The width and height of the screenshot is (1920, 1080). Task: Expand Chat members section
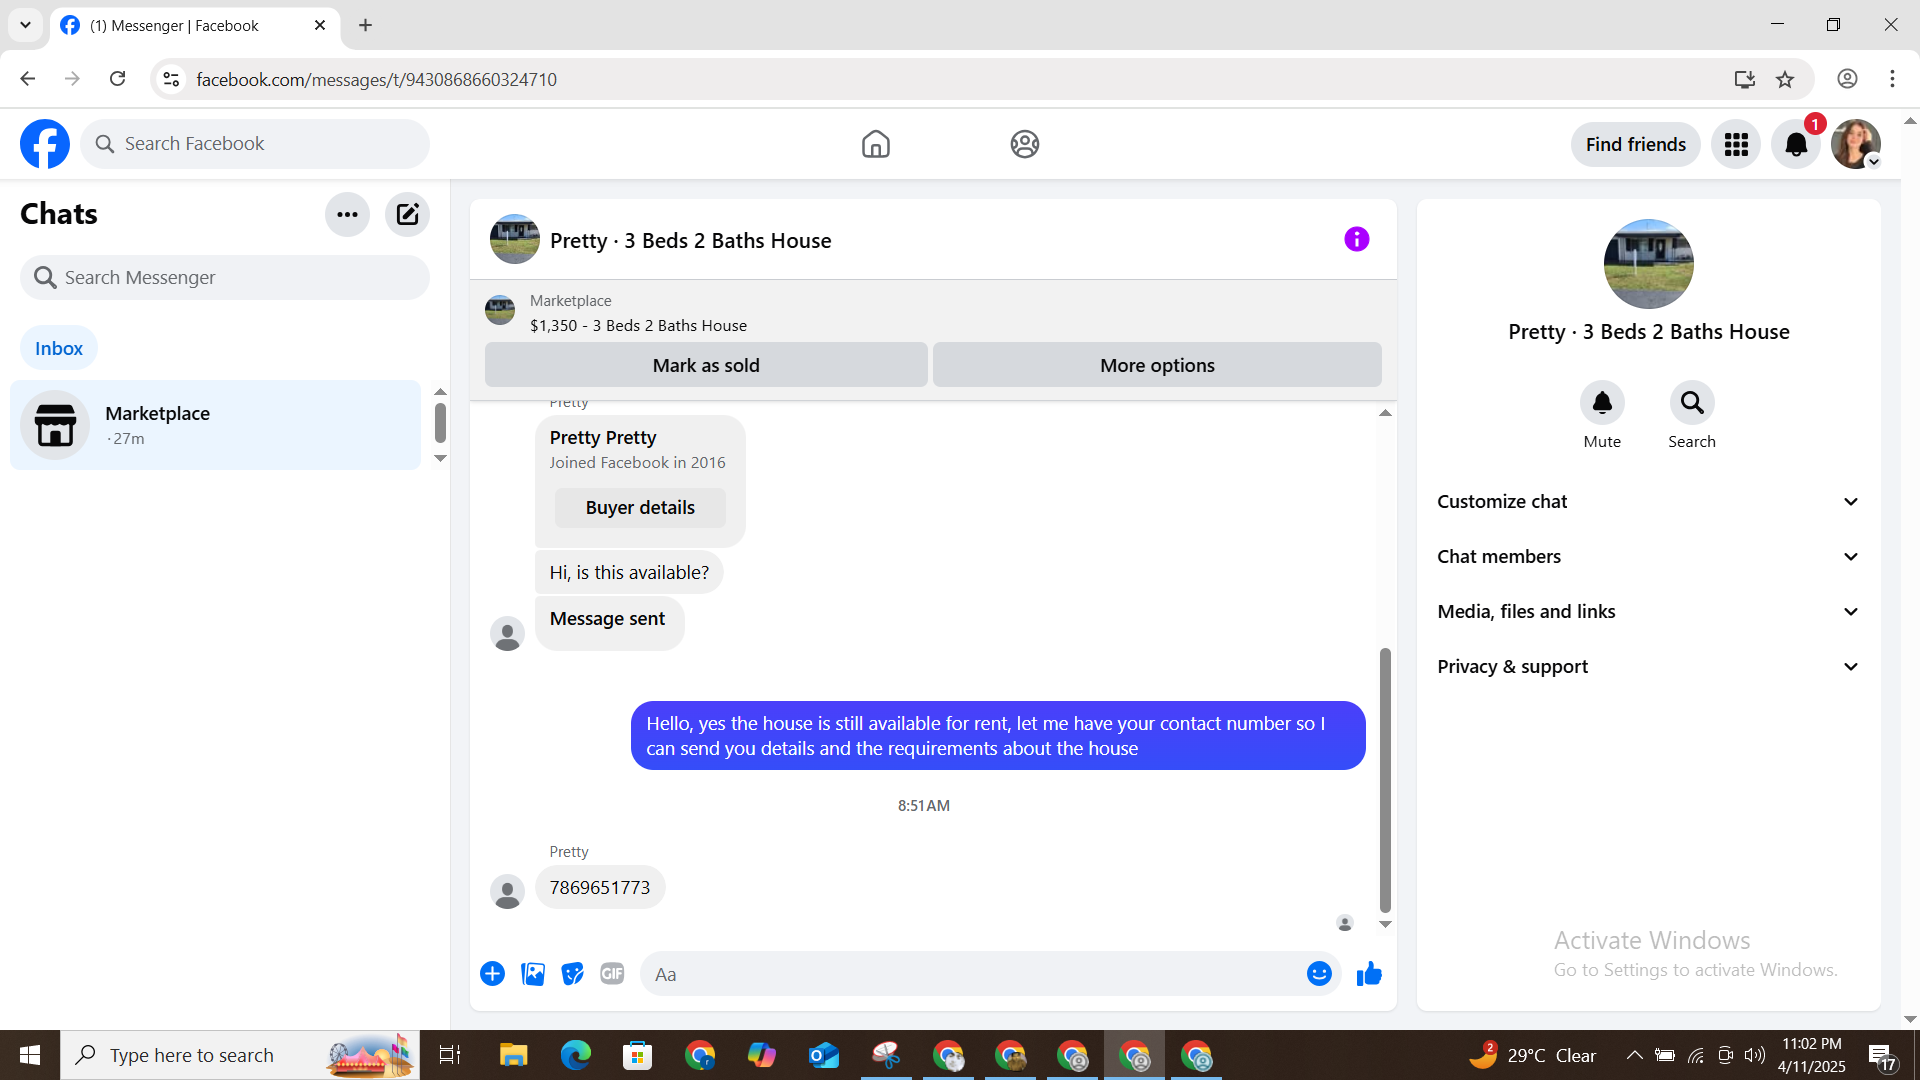[1648, 557]
